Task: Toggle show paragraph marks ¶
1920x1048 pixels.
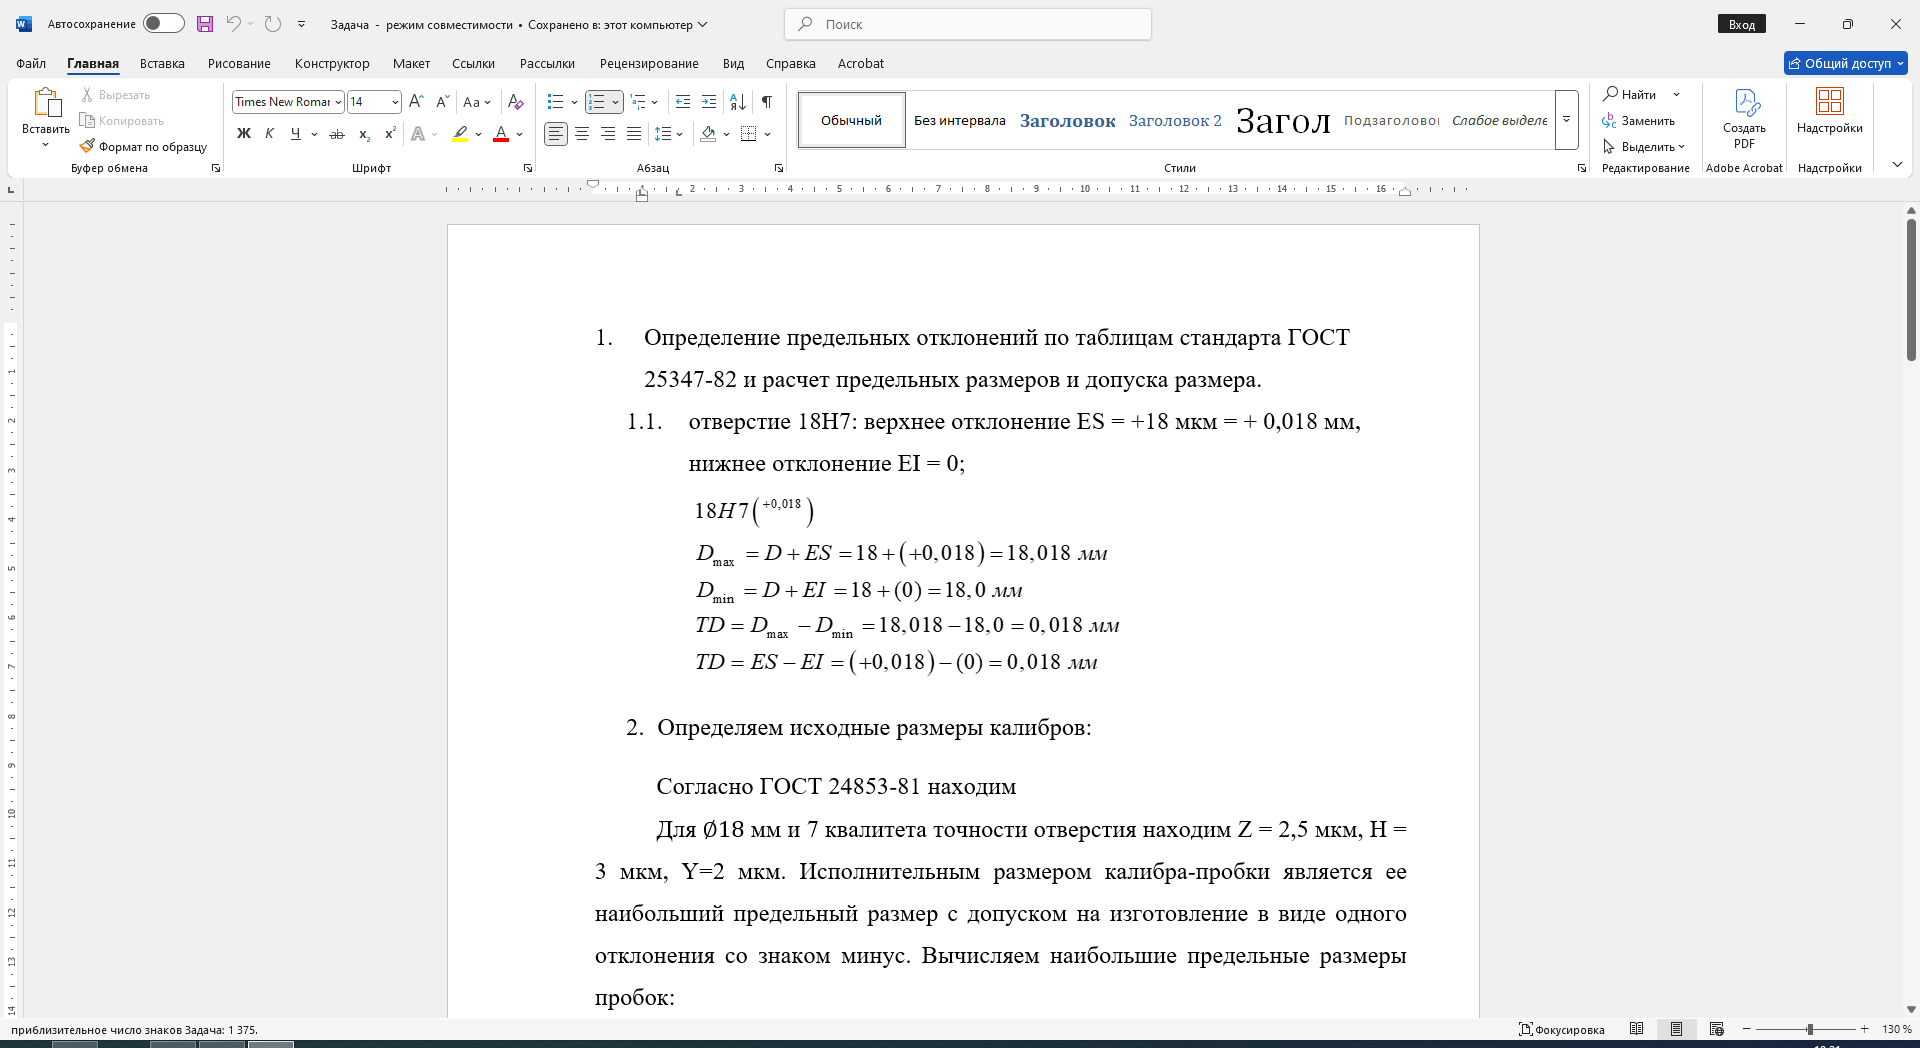Action: (767, 101)
